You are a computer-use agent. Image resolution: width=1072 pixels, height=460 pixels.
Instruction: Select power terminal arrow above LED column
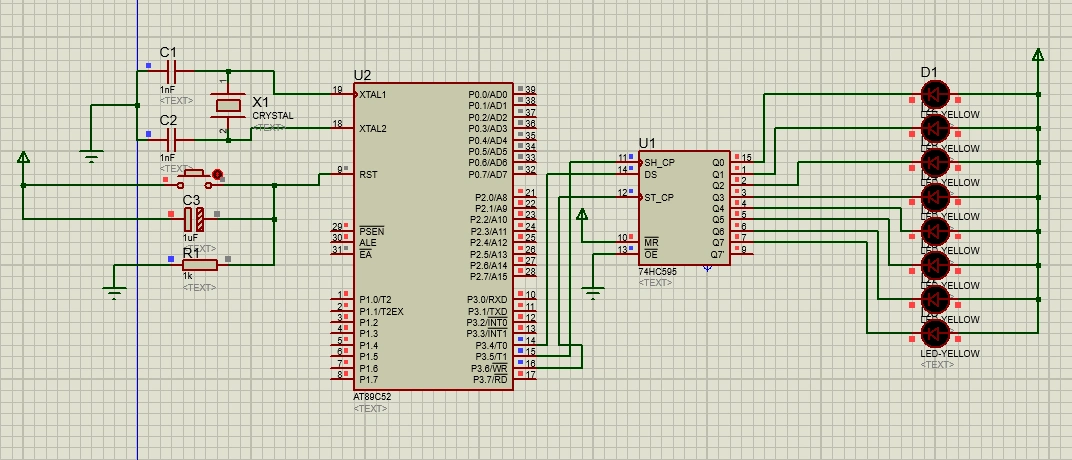coord(1037,56)
